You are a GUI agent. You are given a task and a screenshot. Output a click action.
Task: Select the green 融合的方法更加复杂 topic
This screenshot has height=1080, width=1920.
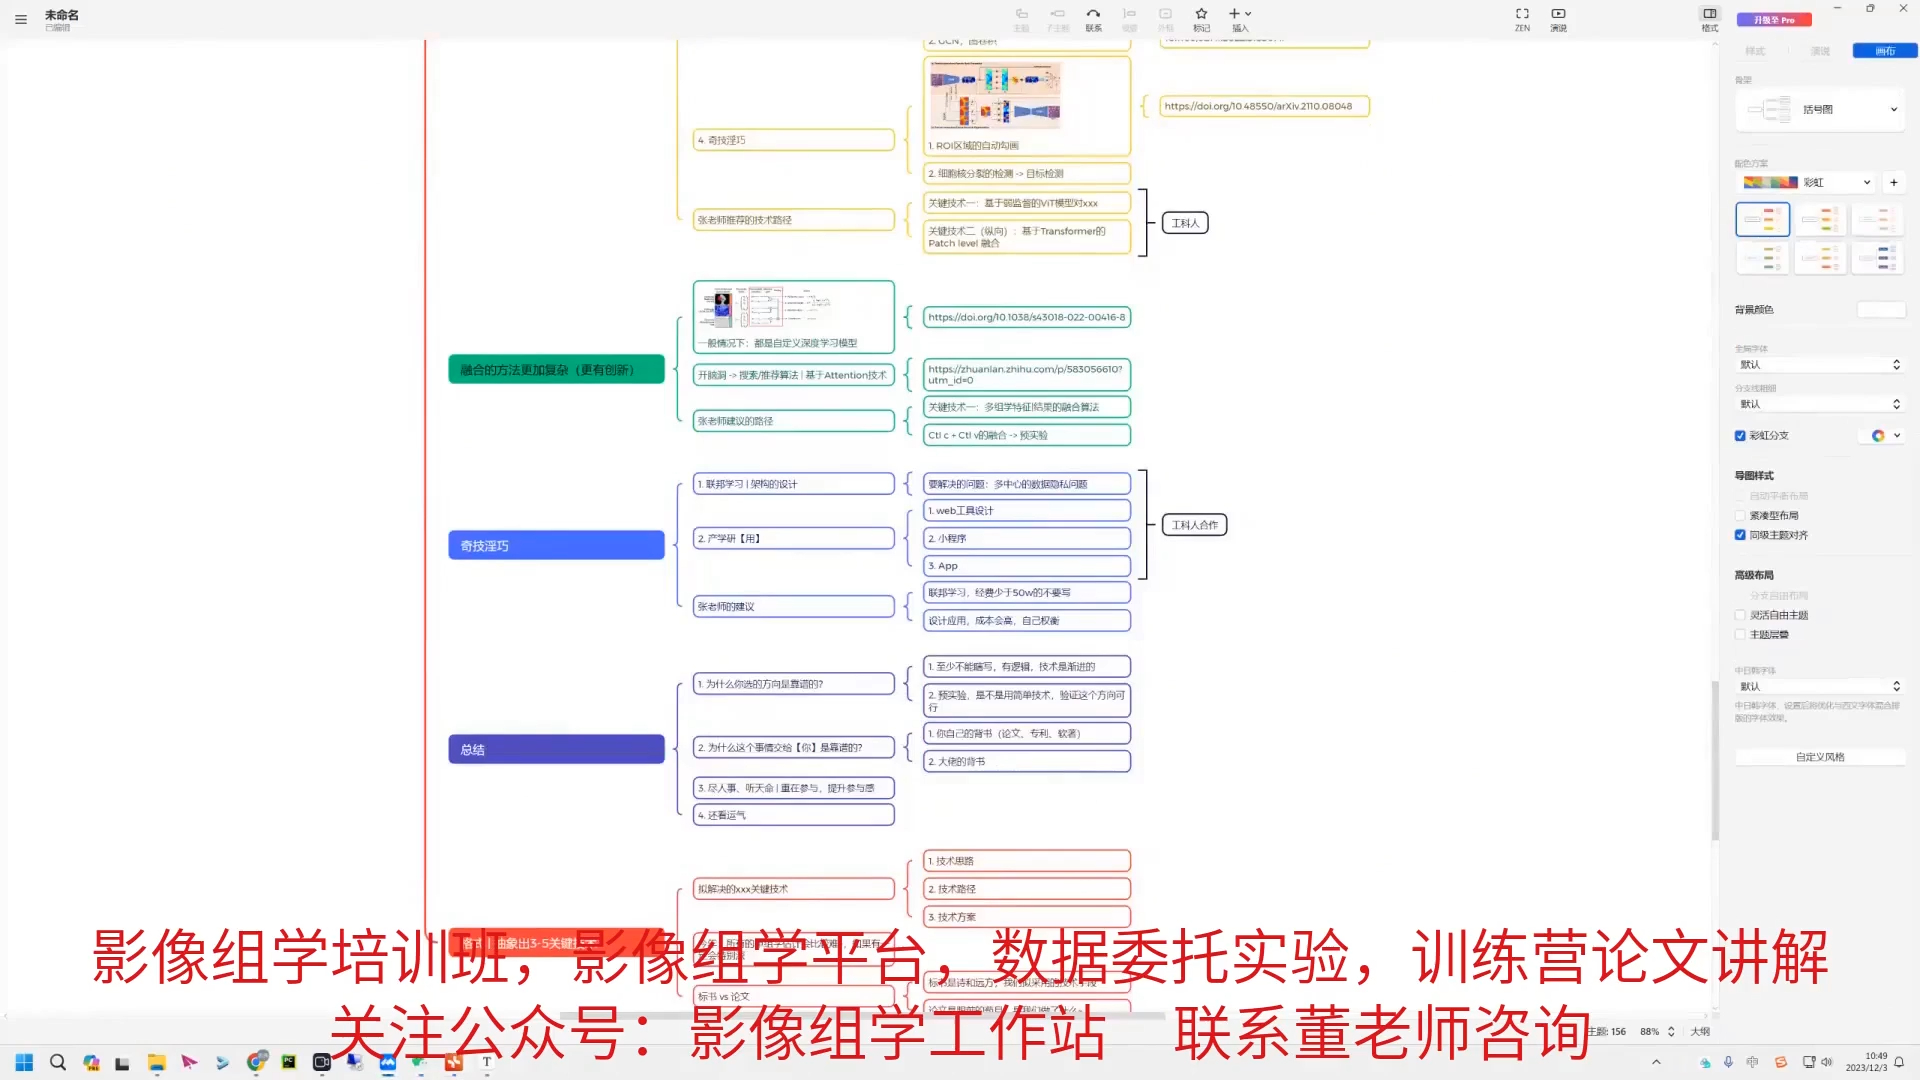click(556, 369)
